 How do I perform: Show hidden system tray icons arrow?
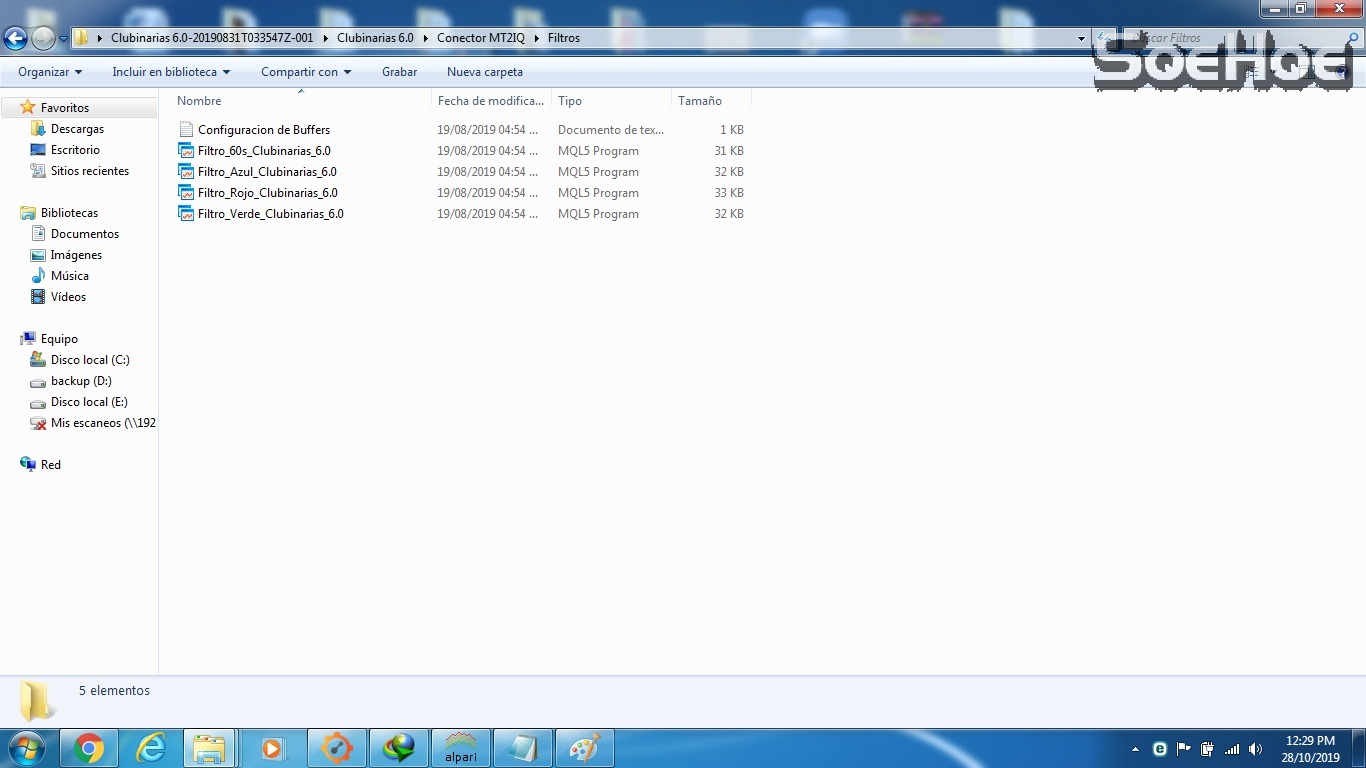tap(1135, 749)
